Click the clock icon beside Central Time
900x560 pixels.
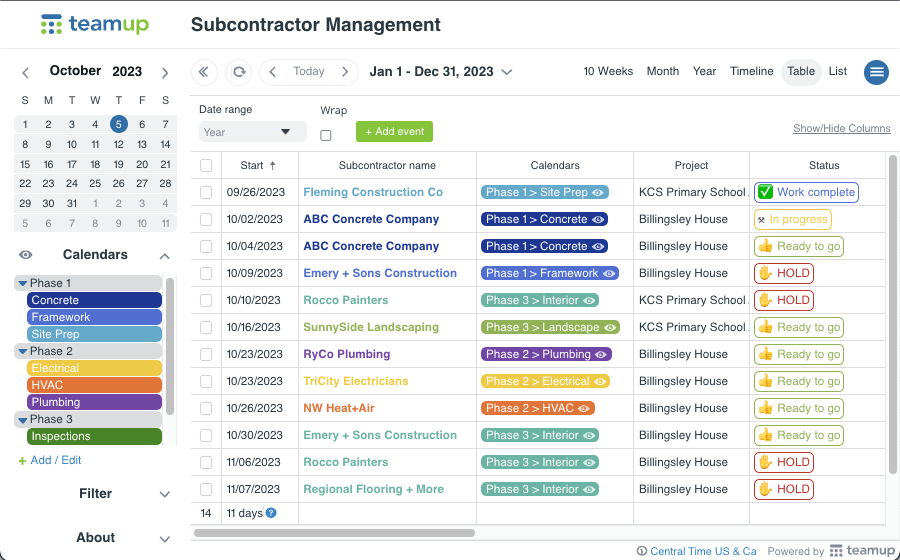[642, 551]
